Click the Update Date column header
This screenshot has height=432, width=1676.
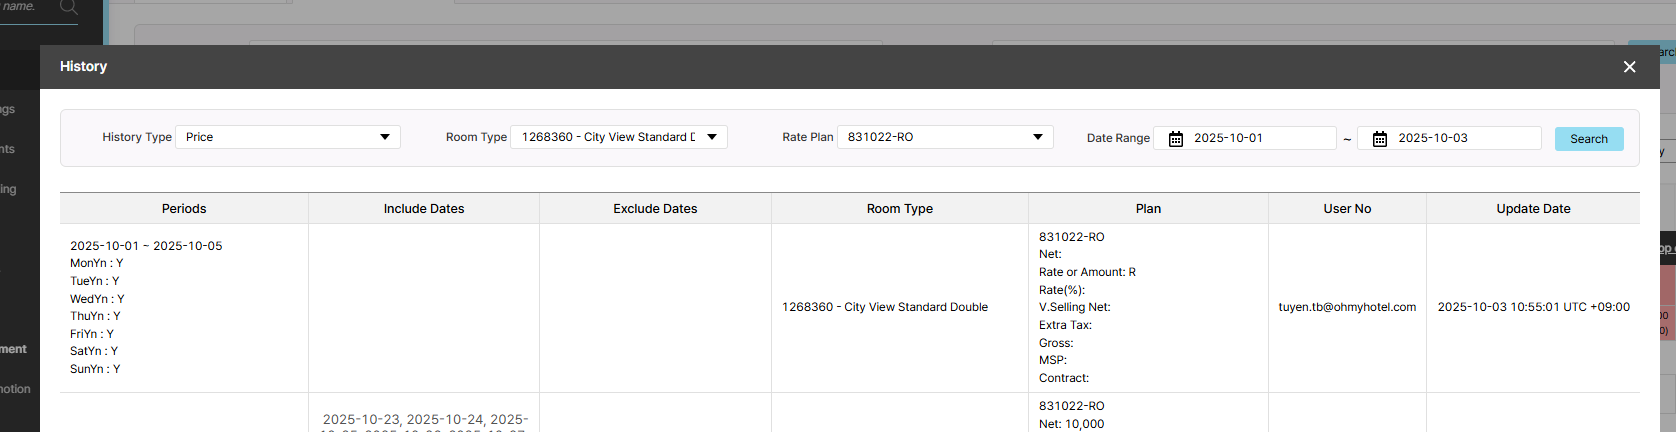pos(1533,209)
